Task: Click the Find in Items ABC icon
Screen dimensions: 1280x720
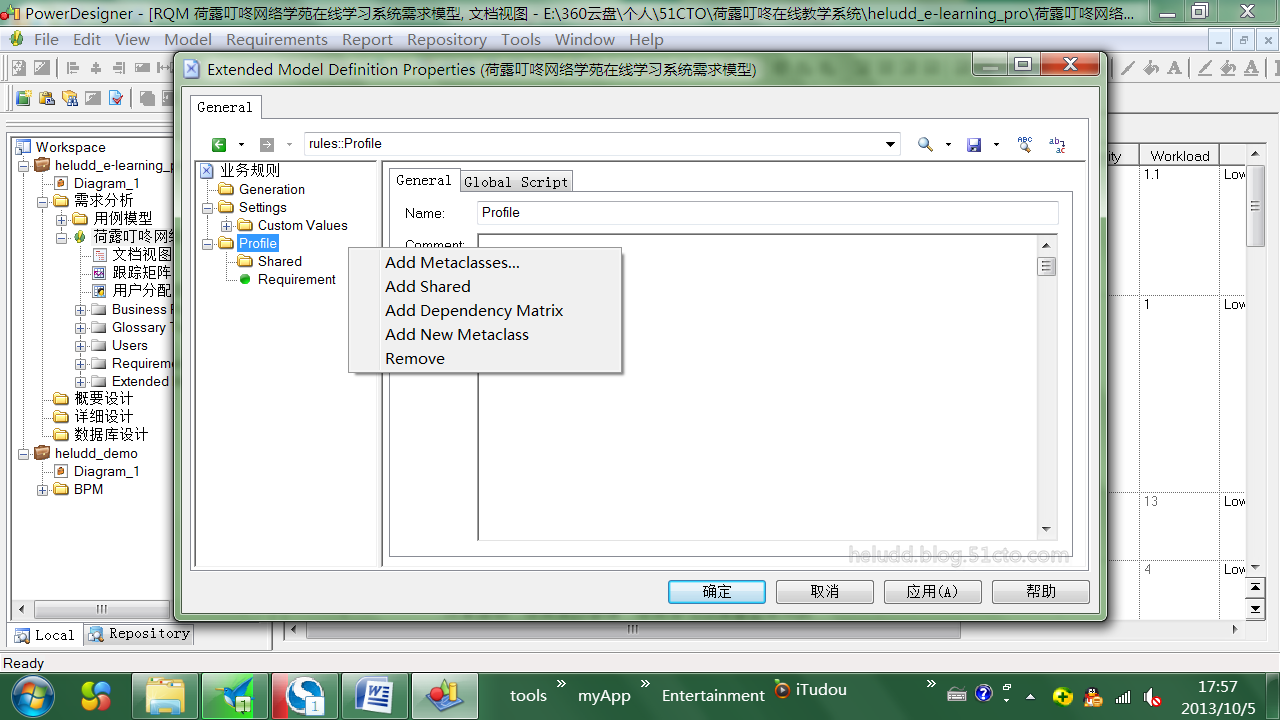Action: click(1025, 144)
